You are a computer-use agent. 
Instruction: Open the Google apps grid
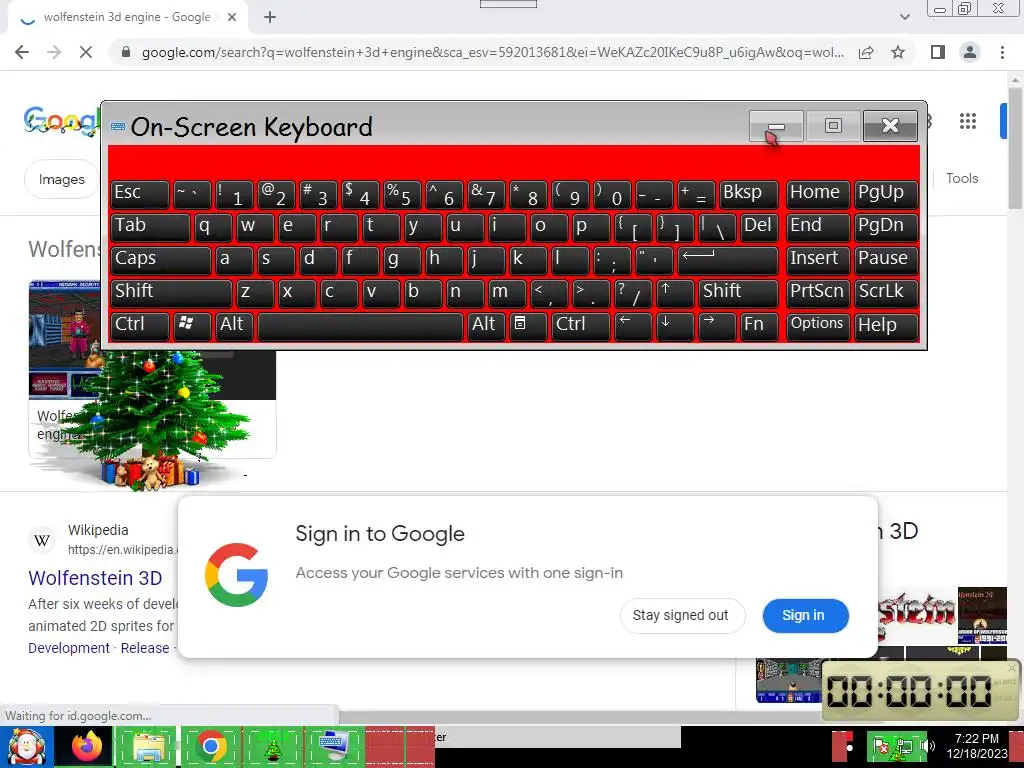click(968, 121)
